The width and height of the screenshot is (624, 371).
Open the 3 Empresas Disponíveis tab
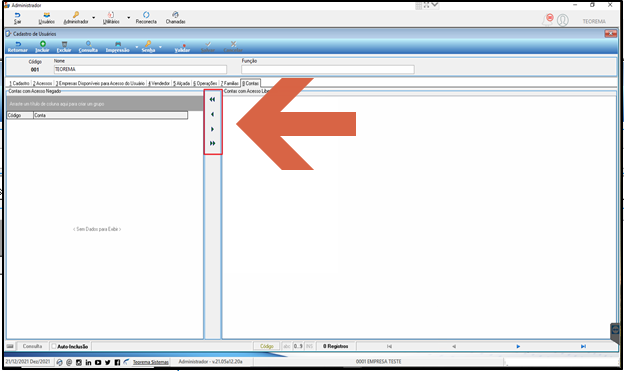point(100,83)
